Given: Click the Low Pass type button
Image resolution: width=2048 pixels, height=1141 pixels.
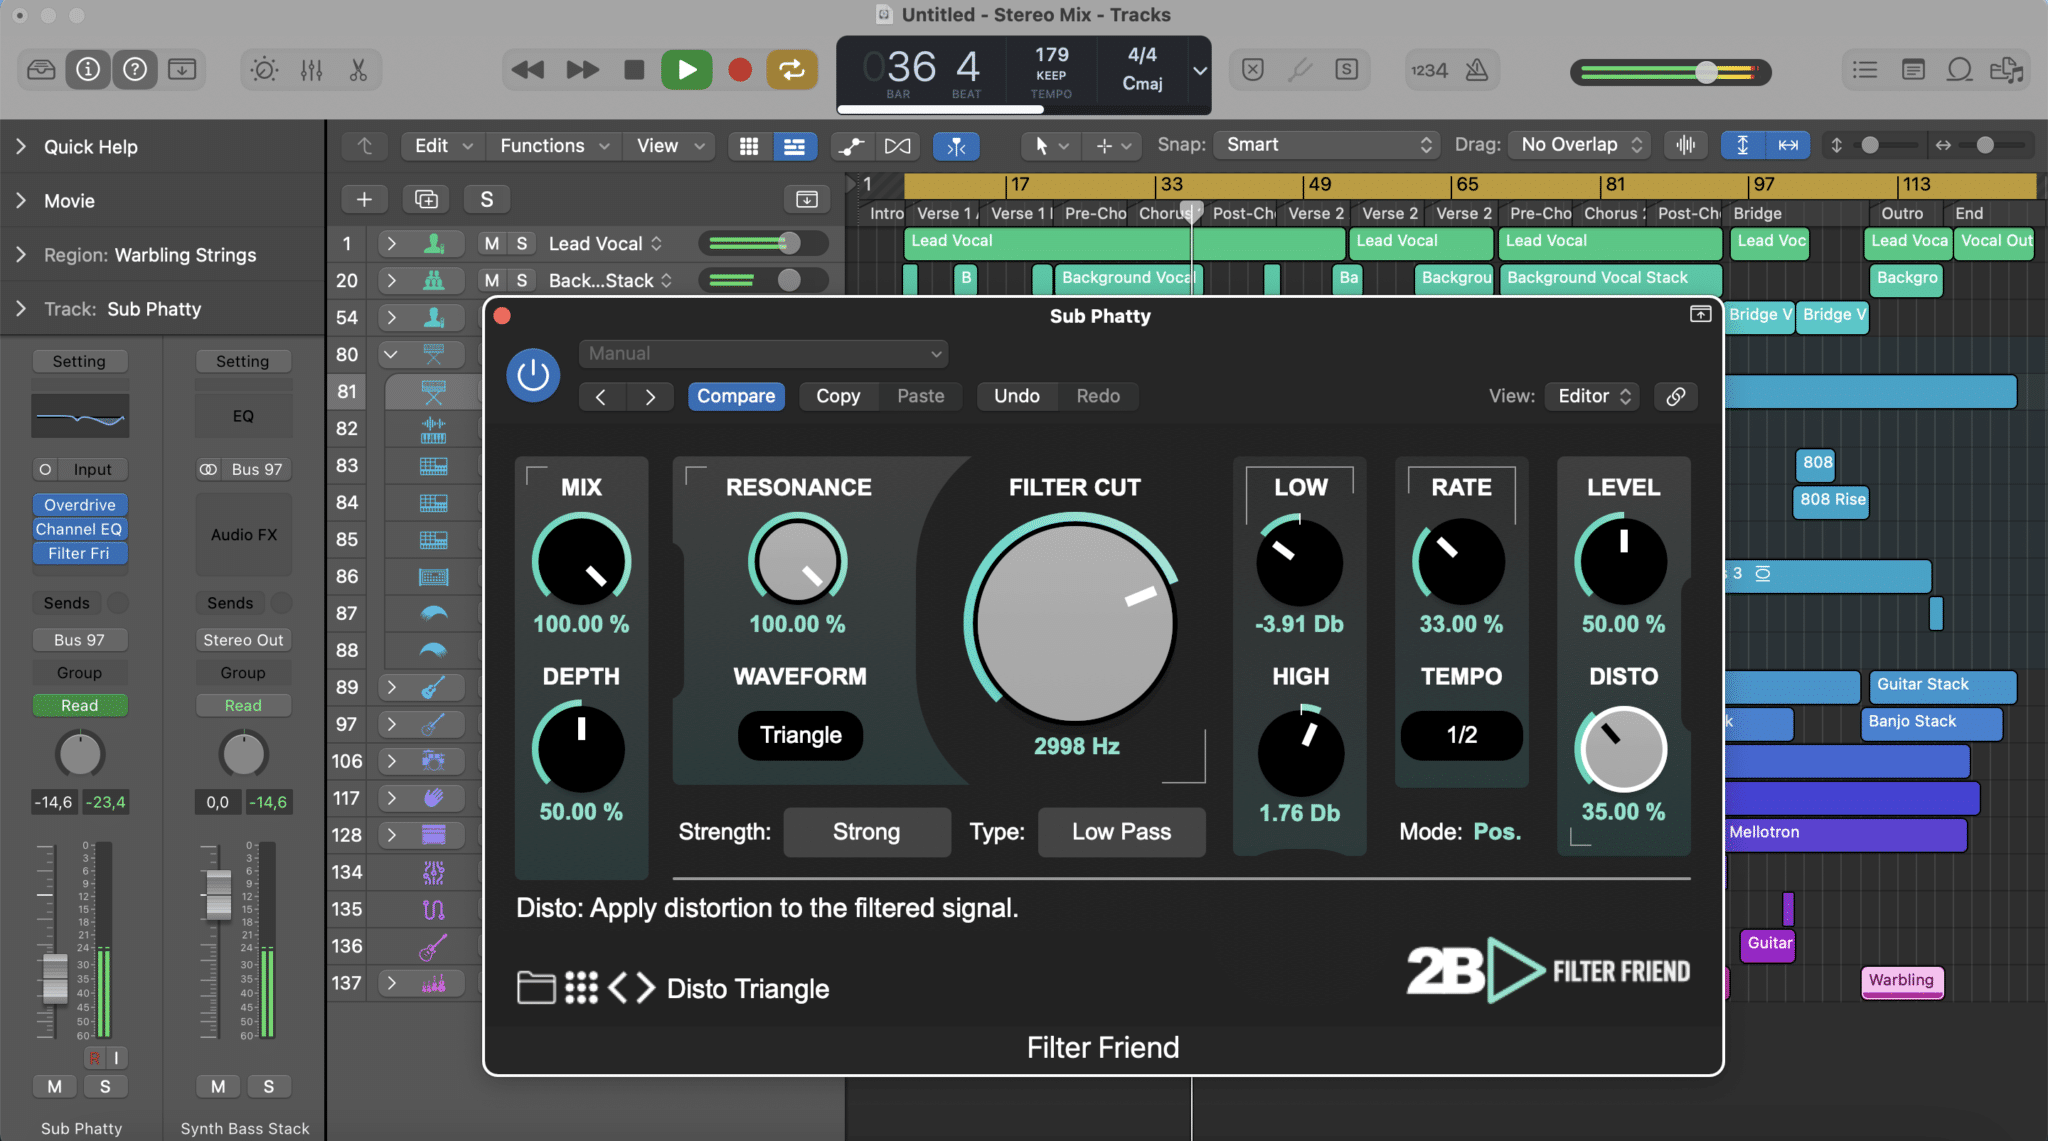Looking at the screenshot, I should click(x=1121, y=831).
